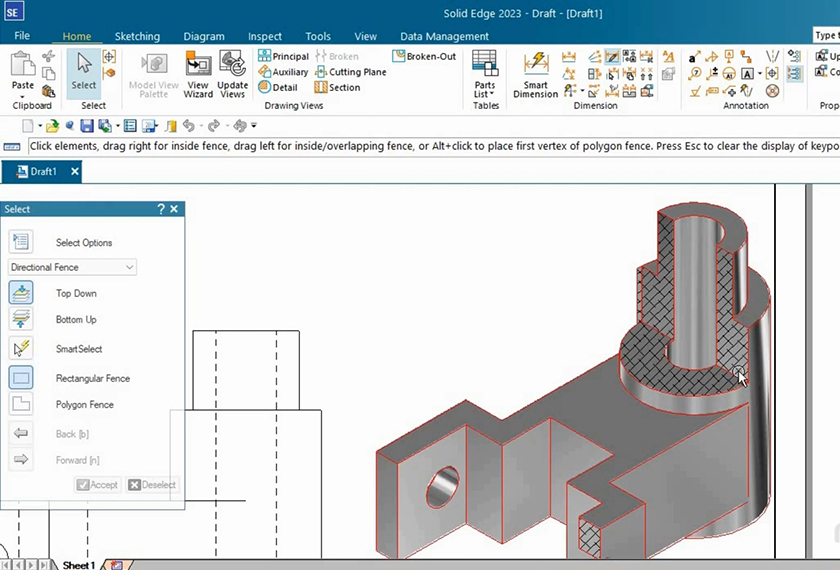Image resolution: width=840 pixels, height=570 pixels.
Task: Toggle Bottom Up selection order
Action: [21, 319]
